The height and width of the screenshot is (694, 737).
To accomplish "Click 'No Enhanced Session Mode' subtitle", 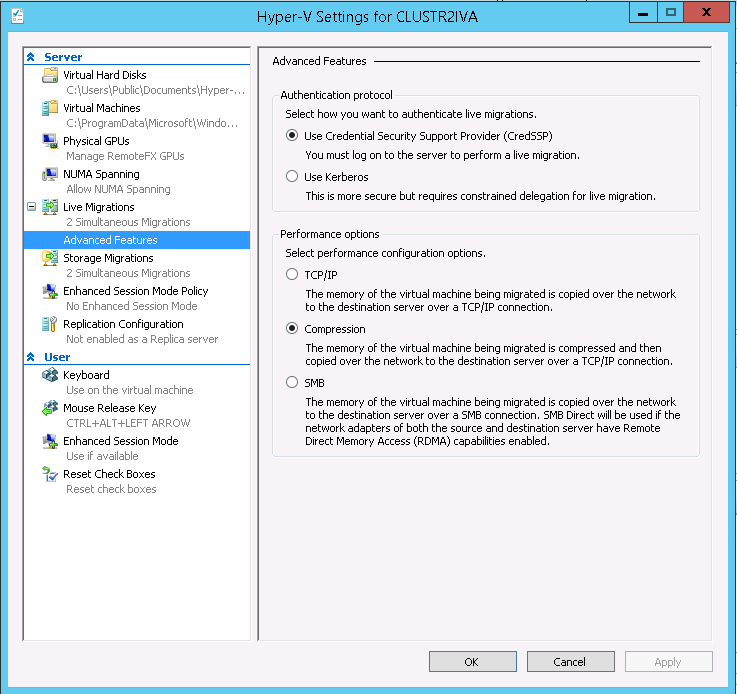I will coord(132,306).
